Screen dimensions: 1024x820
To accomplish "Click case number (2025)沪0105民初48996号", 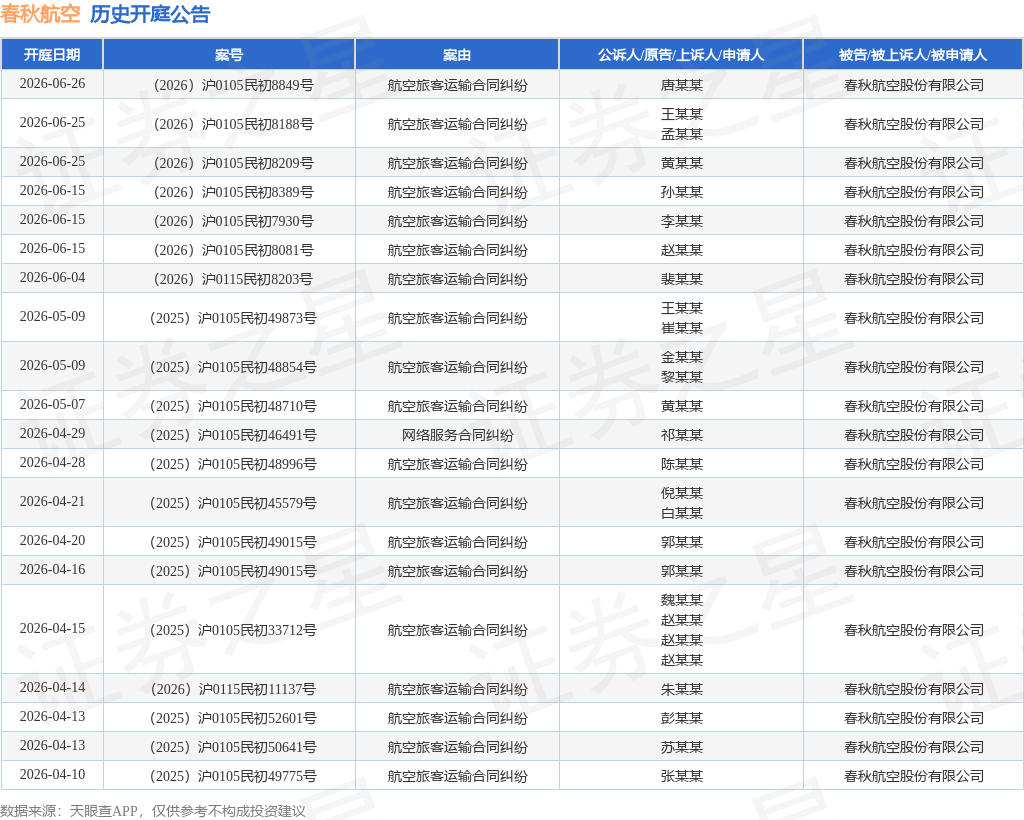I will point(233,464).
